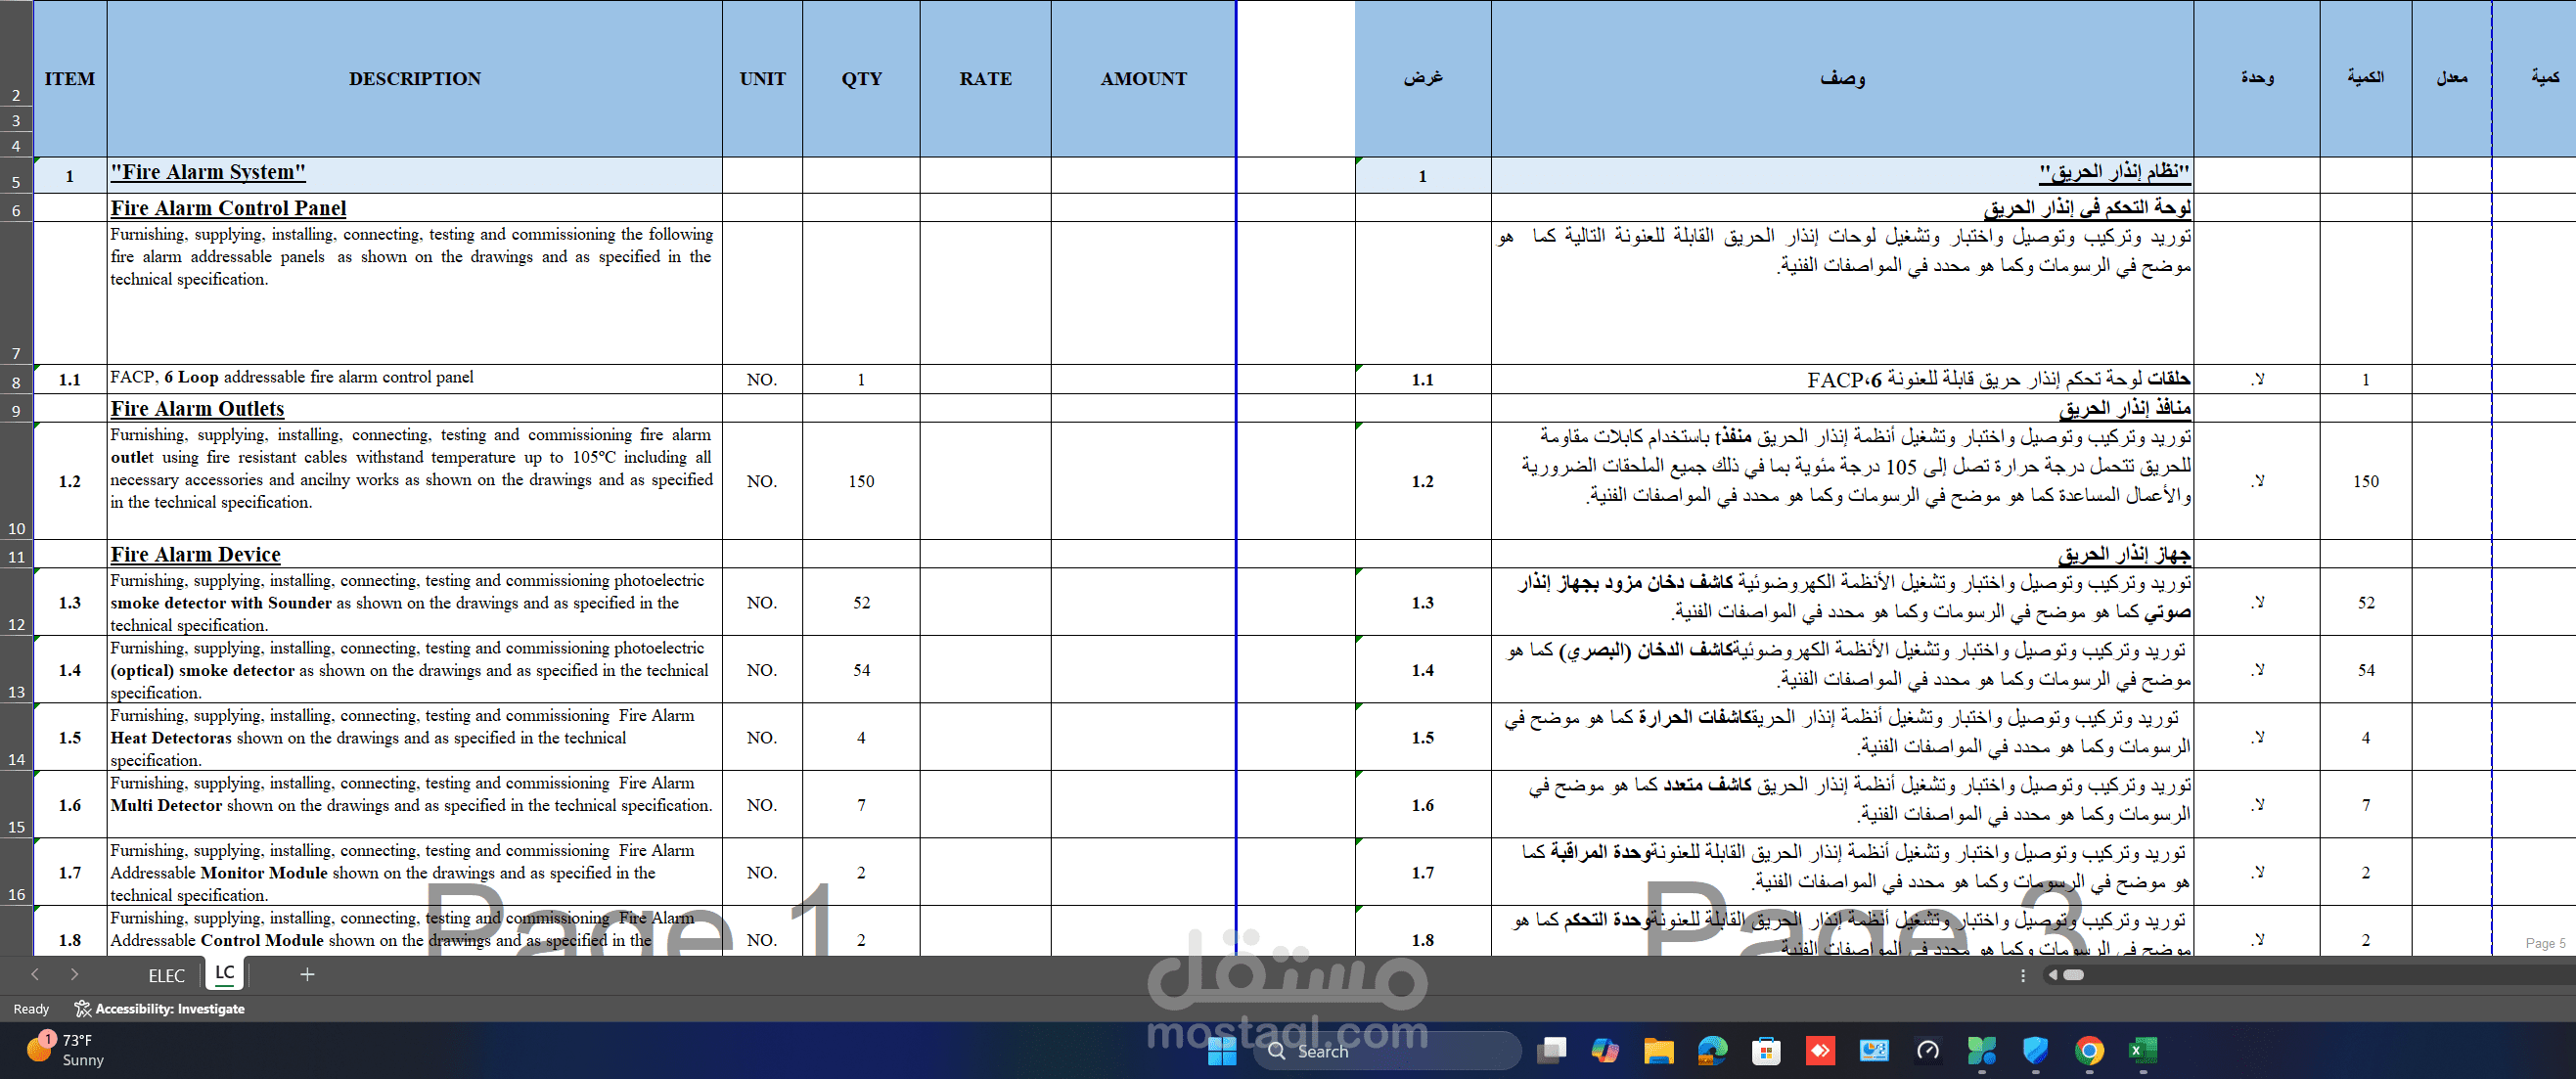2576x1079 pixels.
Task: Select the AMOUNT header cell
Action: [x=1143, y=78]
